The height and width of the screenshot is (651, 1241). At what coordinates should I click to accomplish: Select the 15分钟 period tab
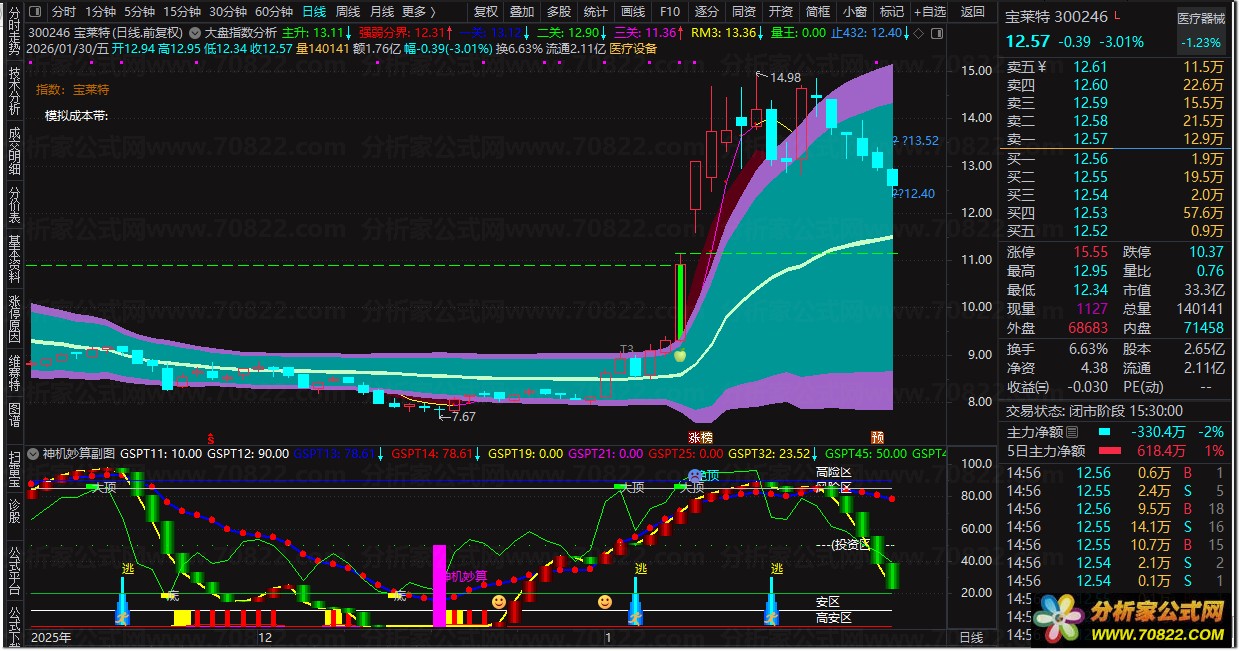click(182, 12)
